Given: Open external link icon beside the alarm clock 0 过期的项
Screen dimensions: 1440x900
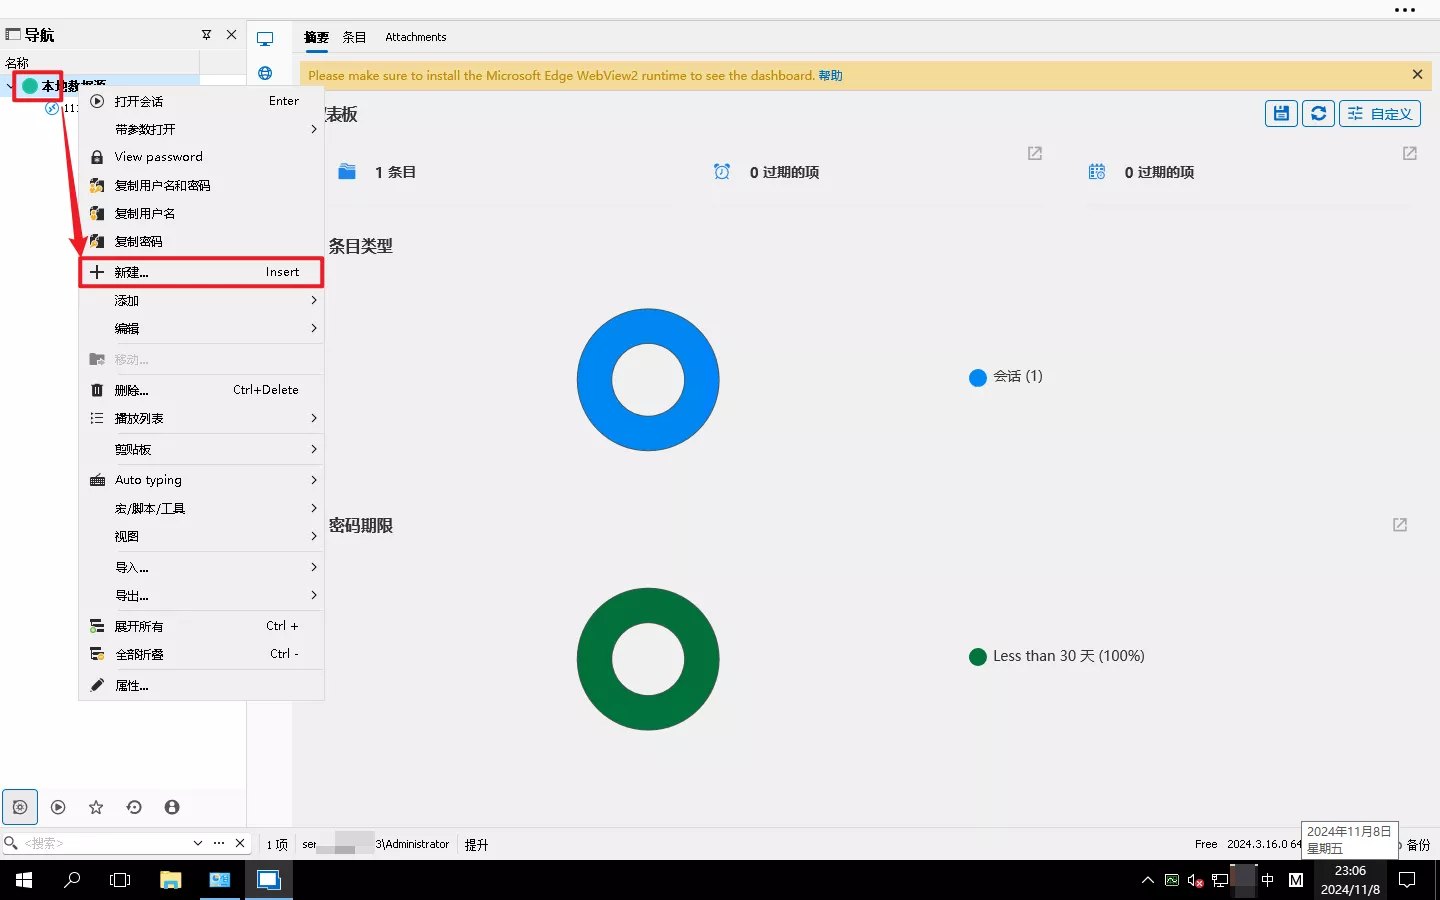Looking at the screenshot, I should click(x=1035, y=153).
